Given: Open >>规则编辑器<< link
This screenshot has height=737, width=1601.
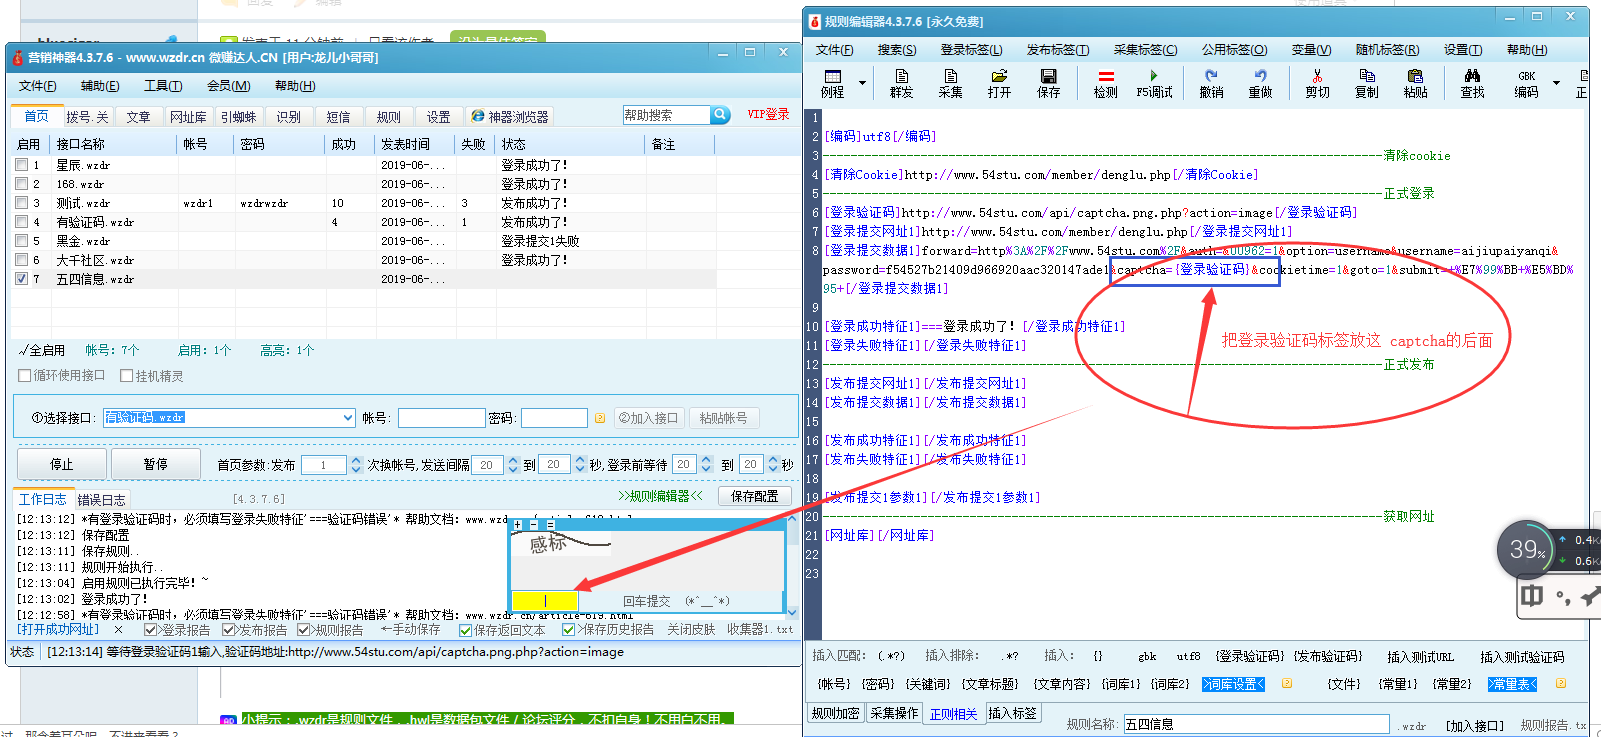Looking at the screenshot, I should pos(660,496).
